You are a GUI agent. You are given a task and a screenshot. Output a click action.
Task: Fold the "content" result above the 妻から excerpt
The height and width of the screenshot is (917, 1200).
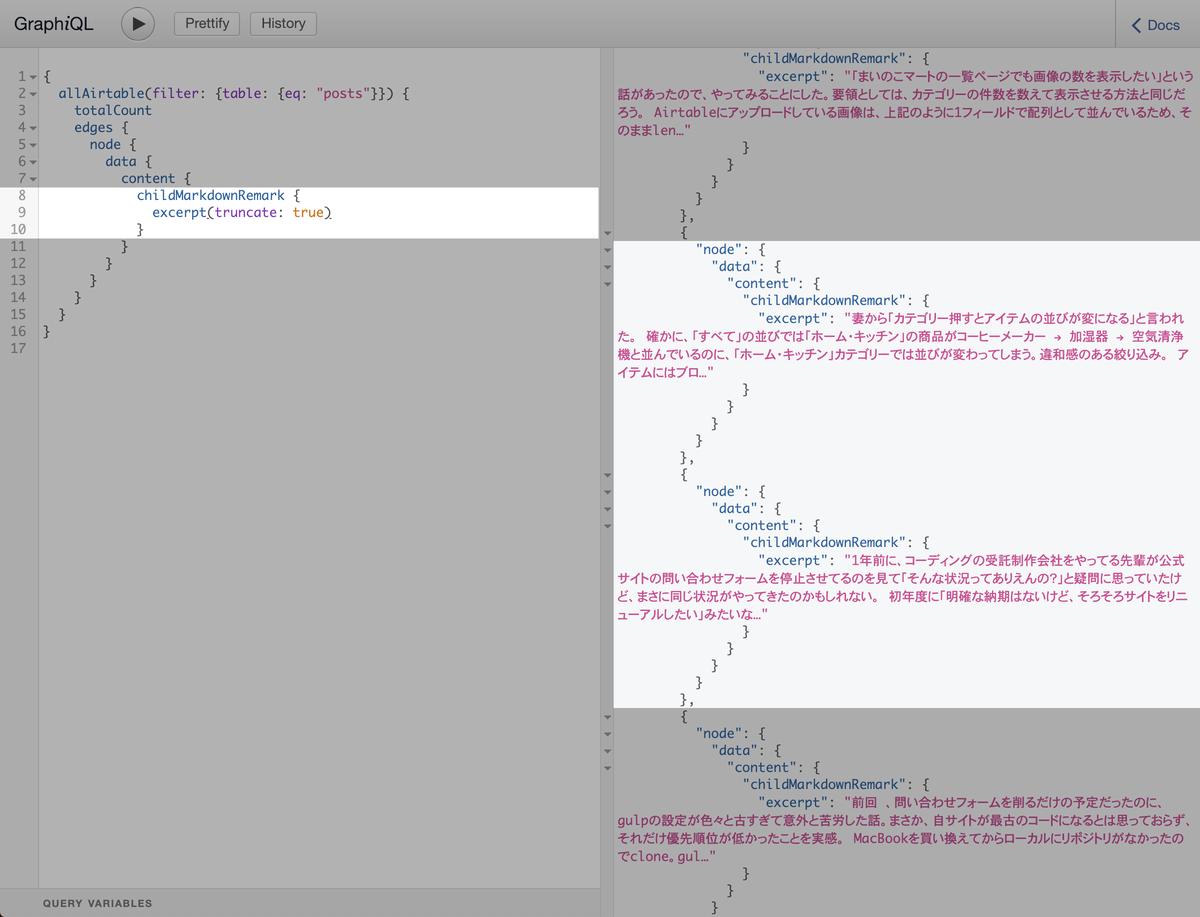point(607,284)
